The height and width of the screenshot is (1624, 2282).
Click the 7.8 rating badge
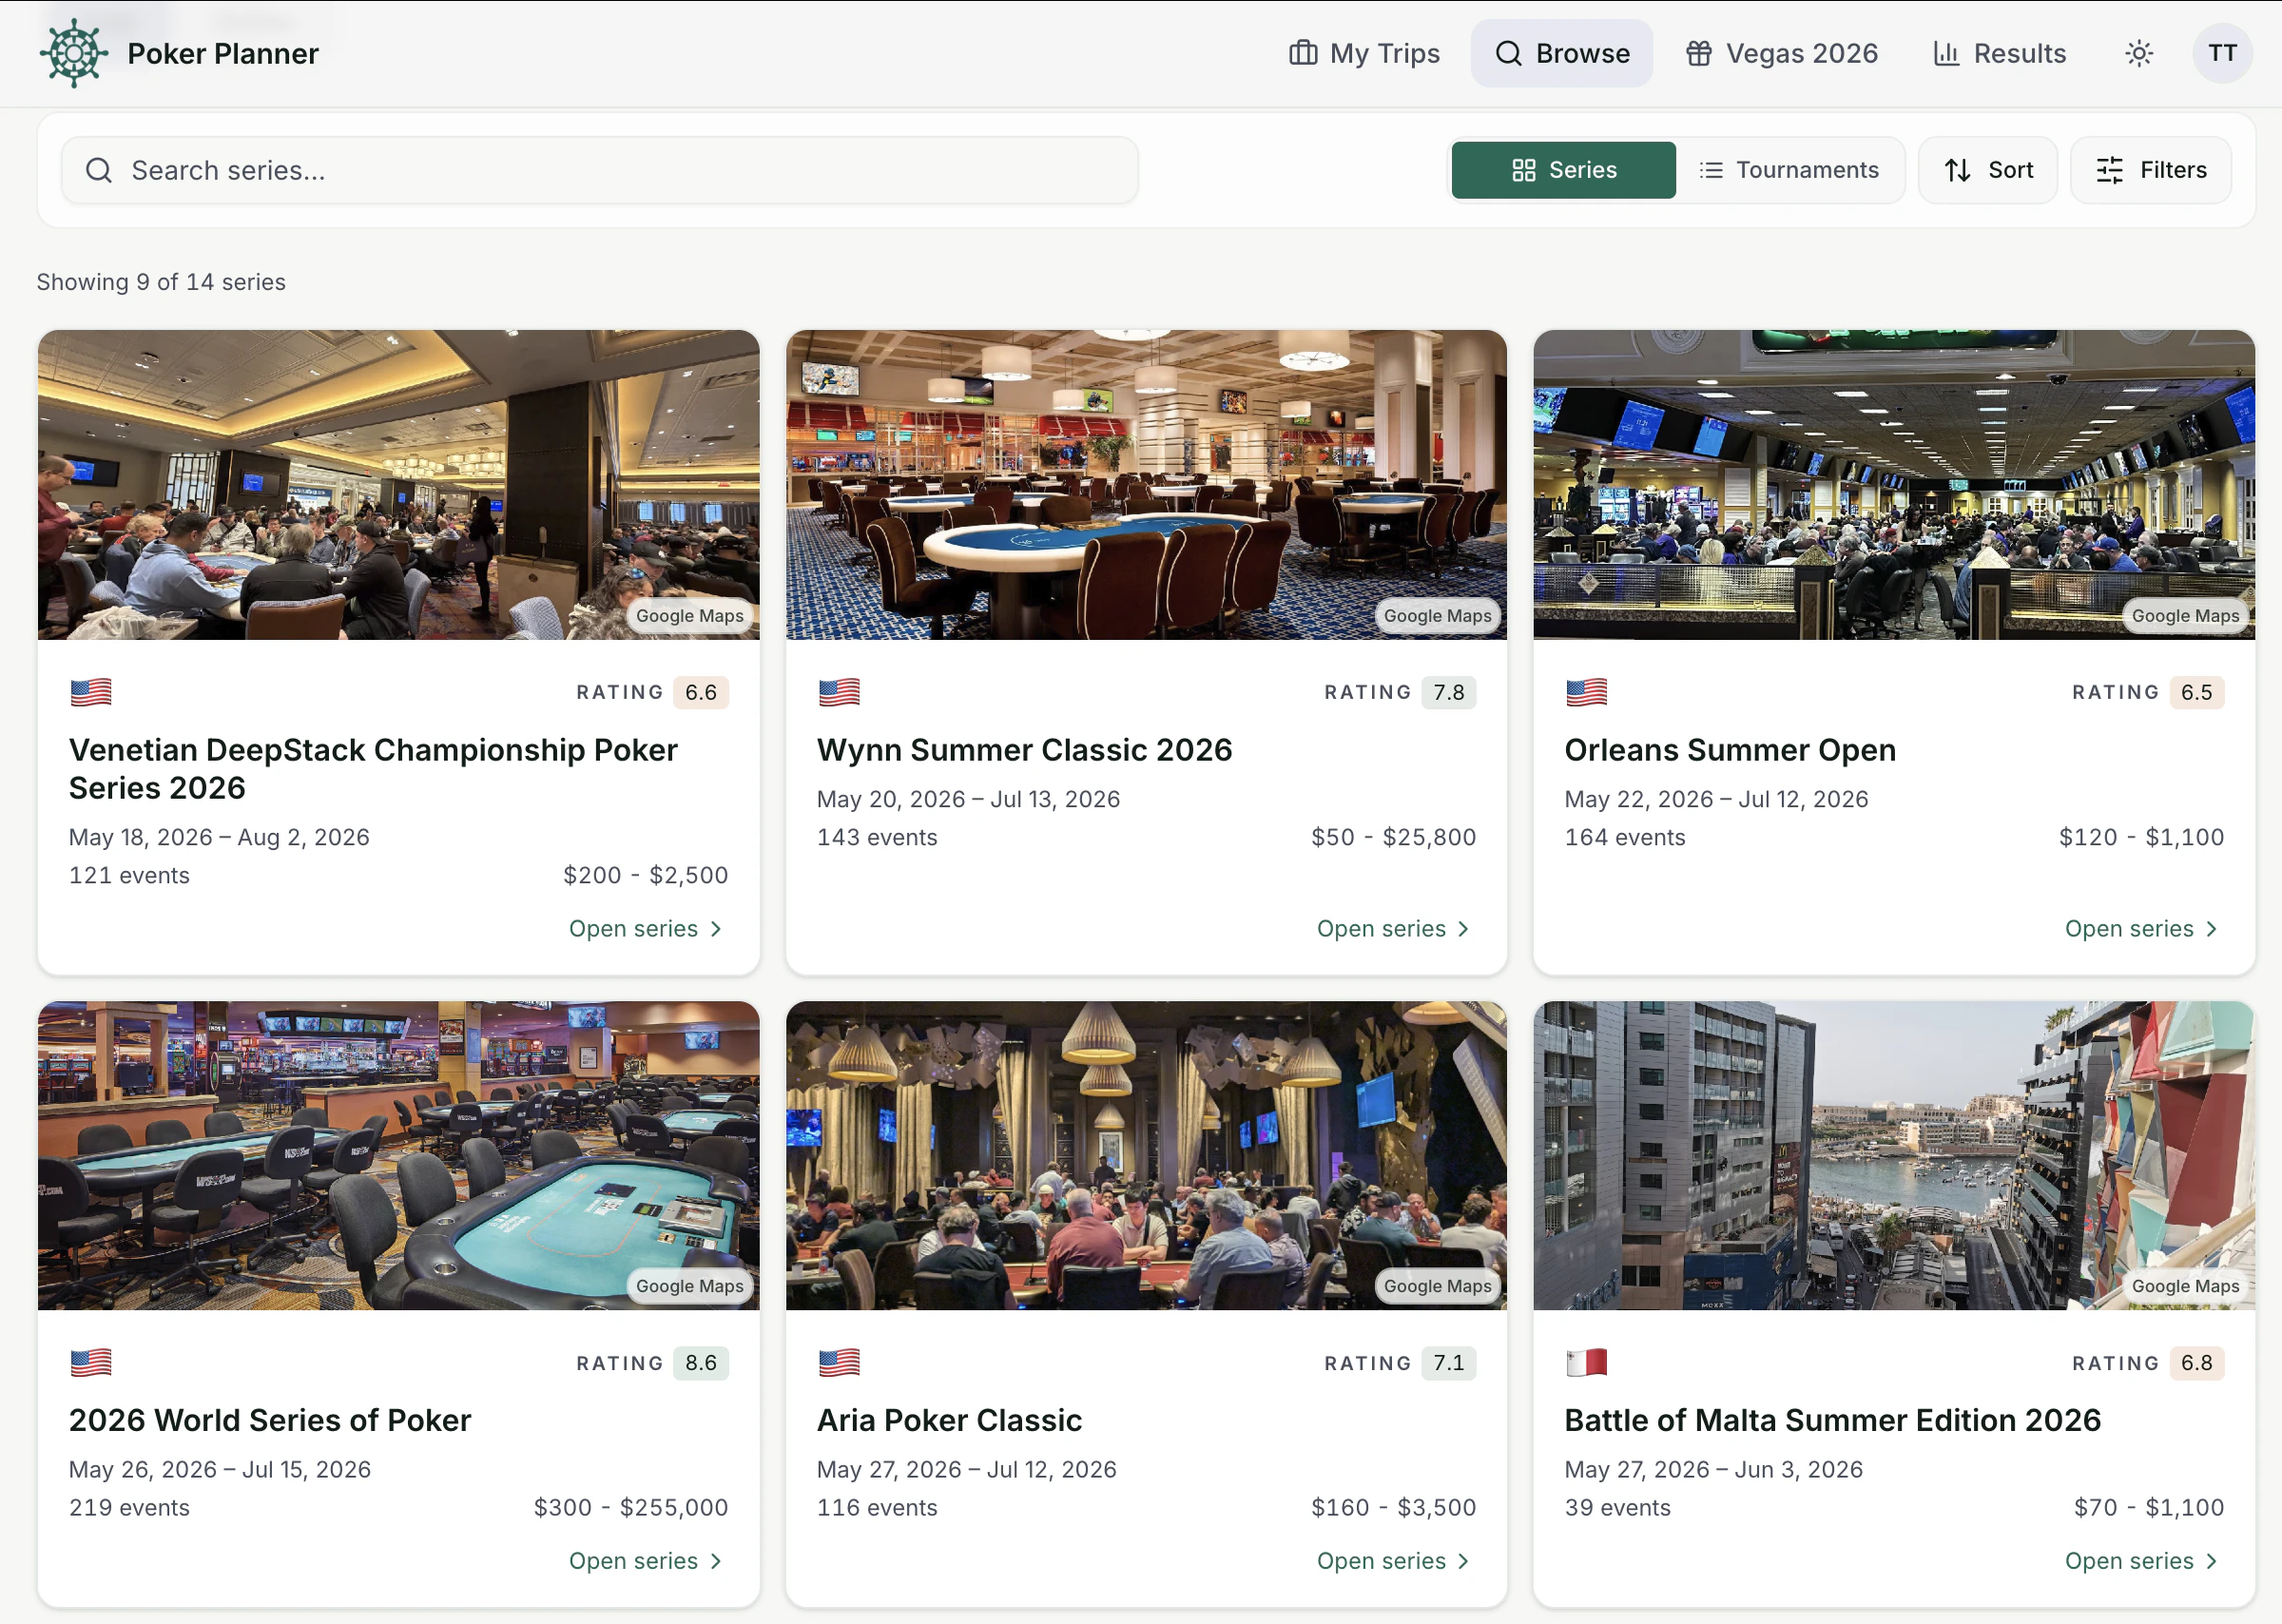pyautogui.click(x=1448, y=692)
